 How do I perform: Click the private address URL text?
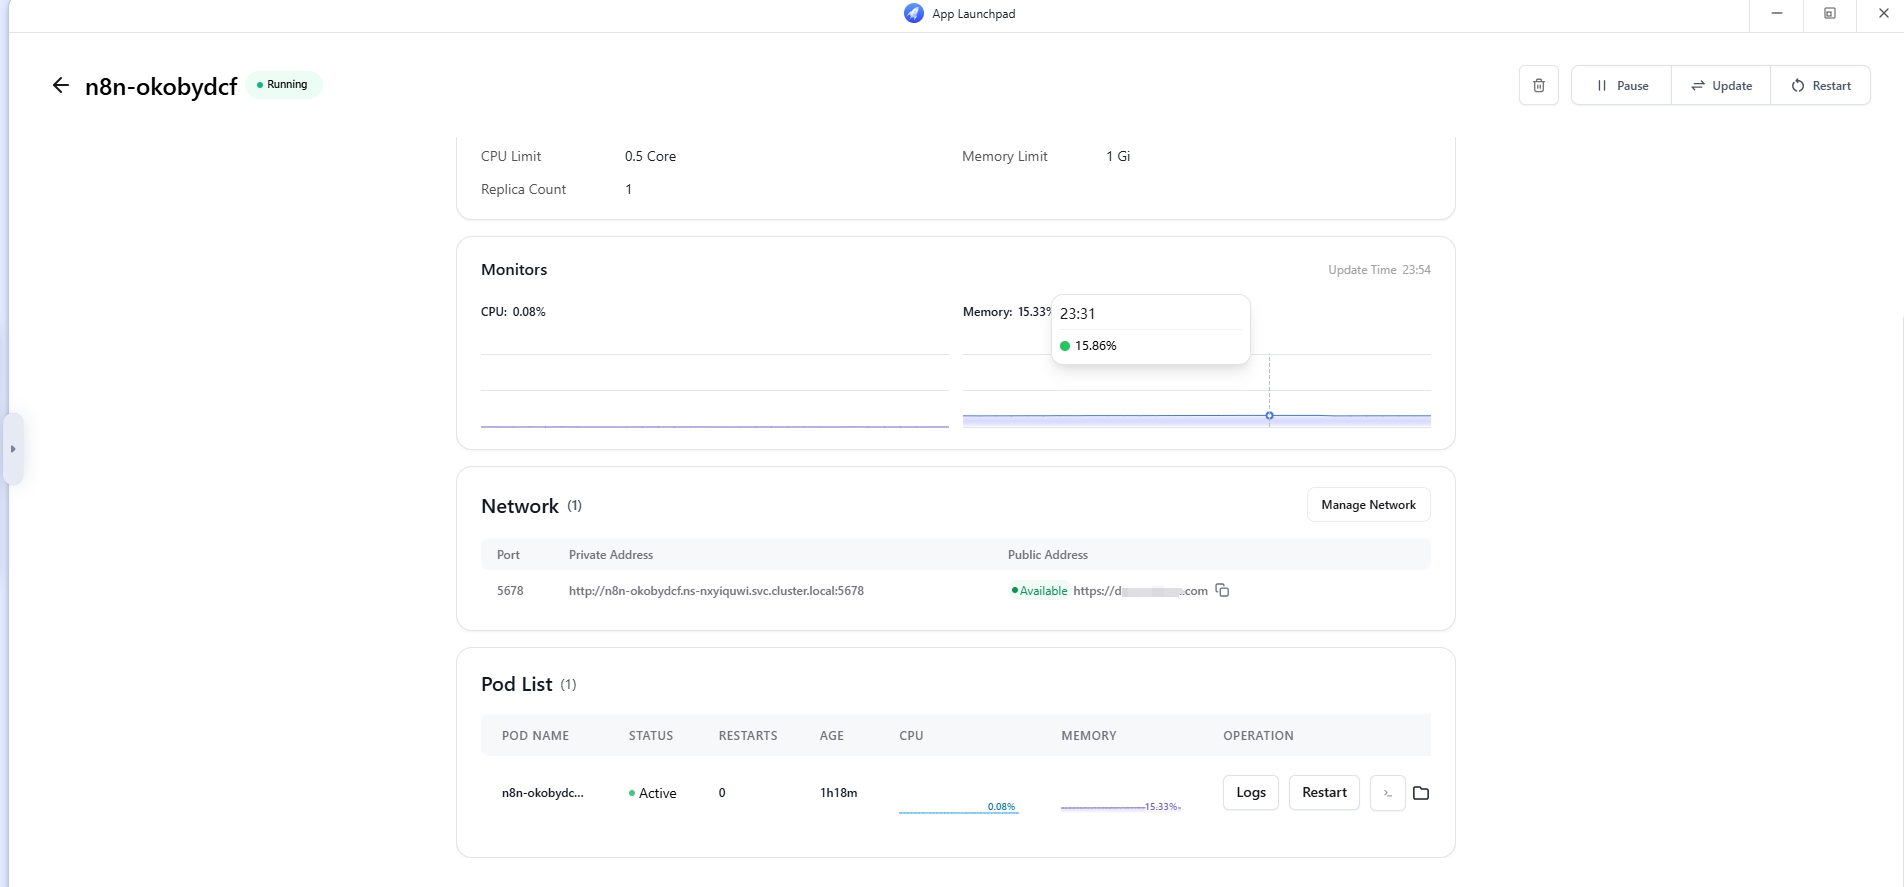[716, 591]
